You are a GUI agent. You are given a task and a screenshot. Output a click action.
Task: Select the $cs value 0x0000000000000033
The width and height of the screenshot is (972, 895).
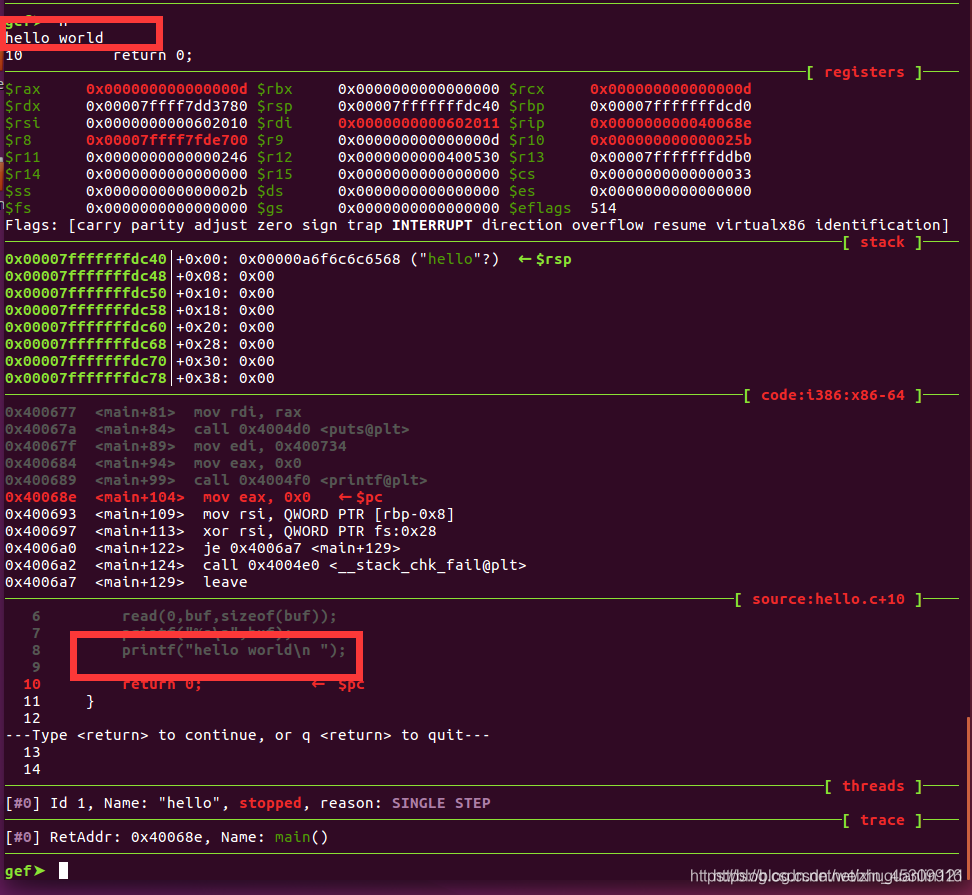(671, 174)
